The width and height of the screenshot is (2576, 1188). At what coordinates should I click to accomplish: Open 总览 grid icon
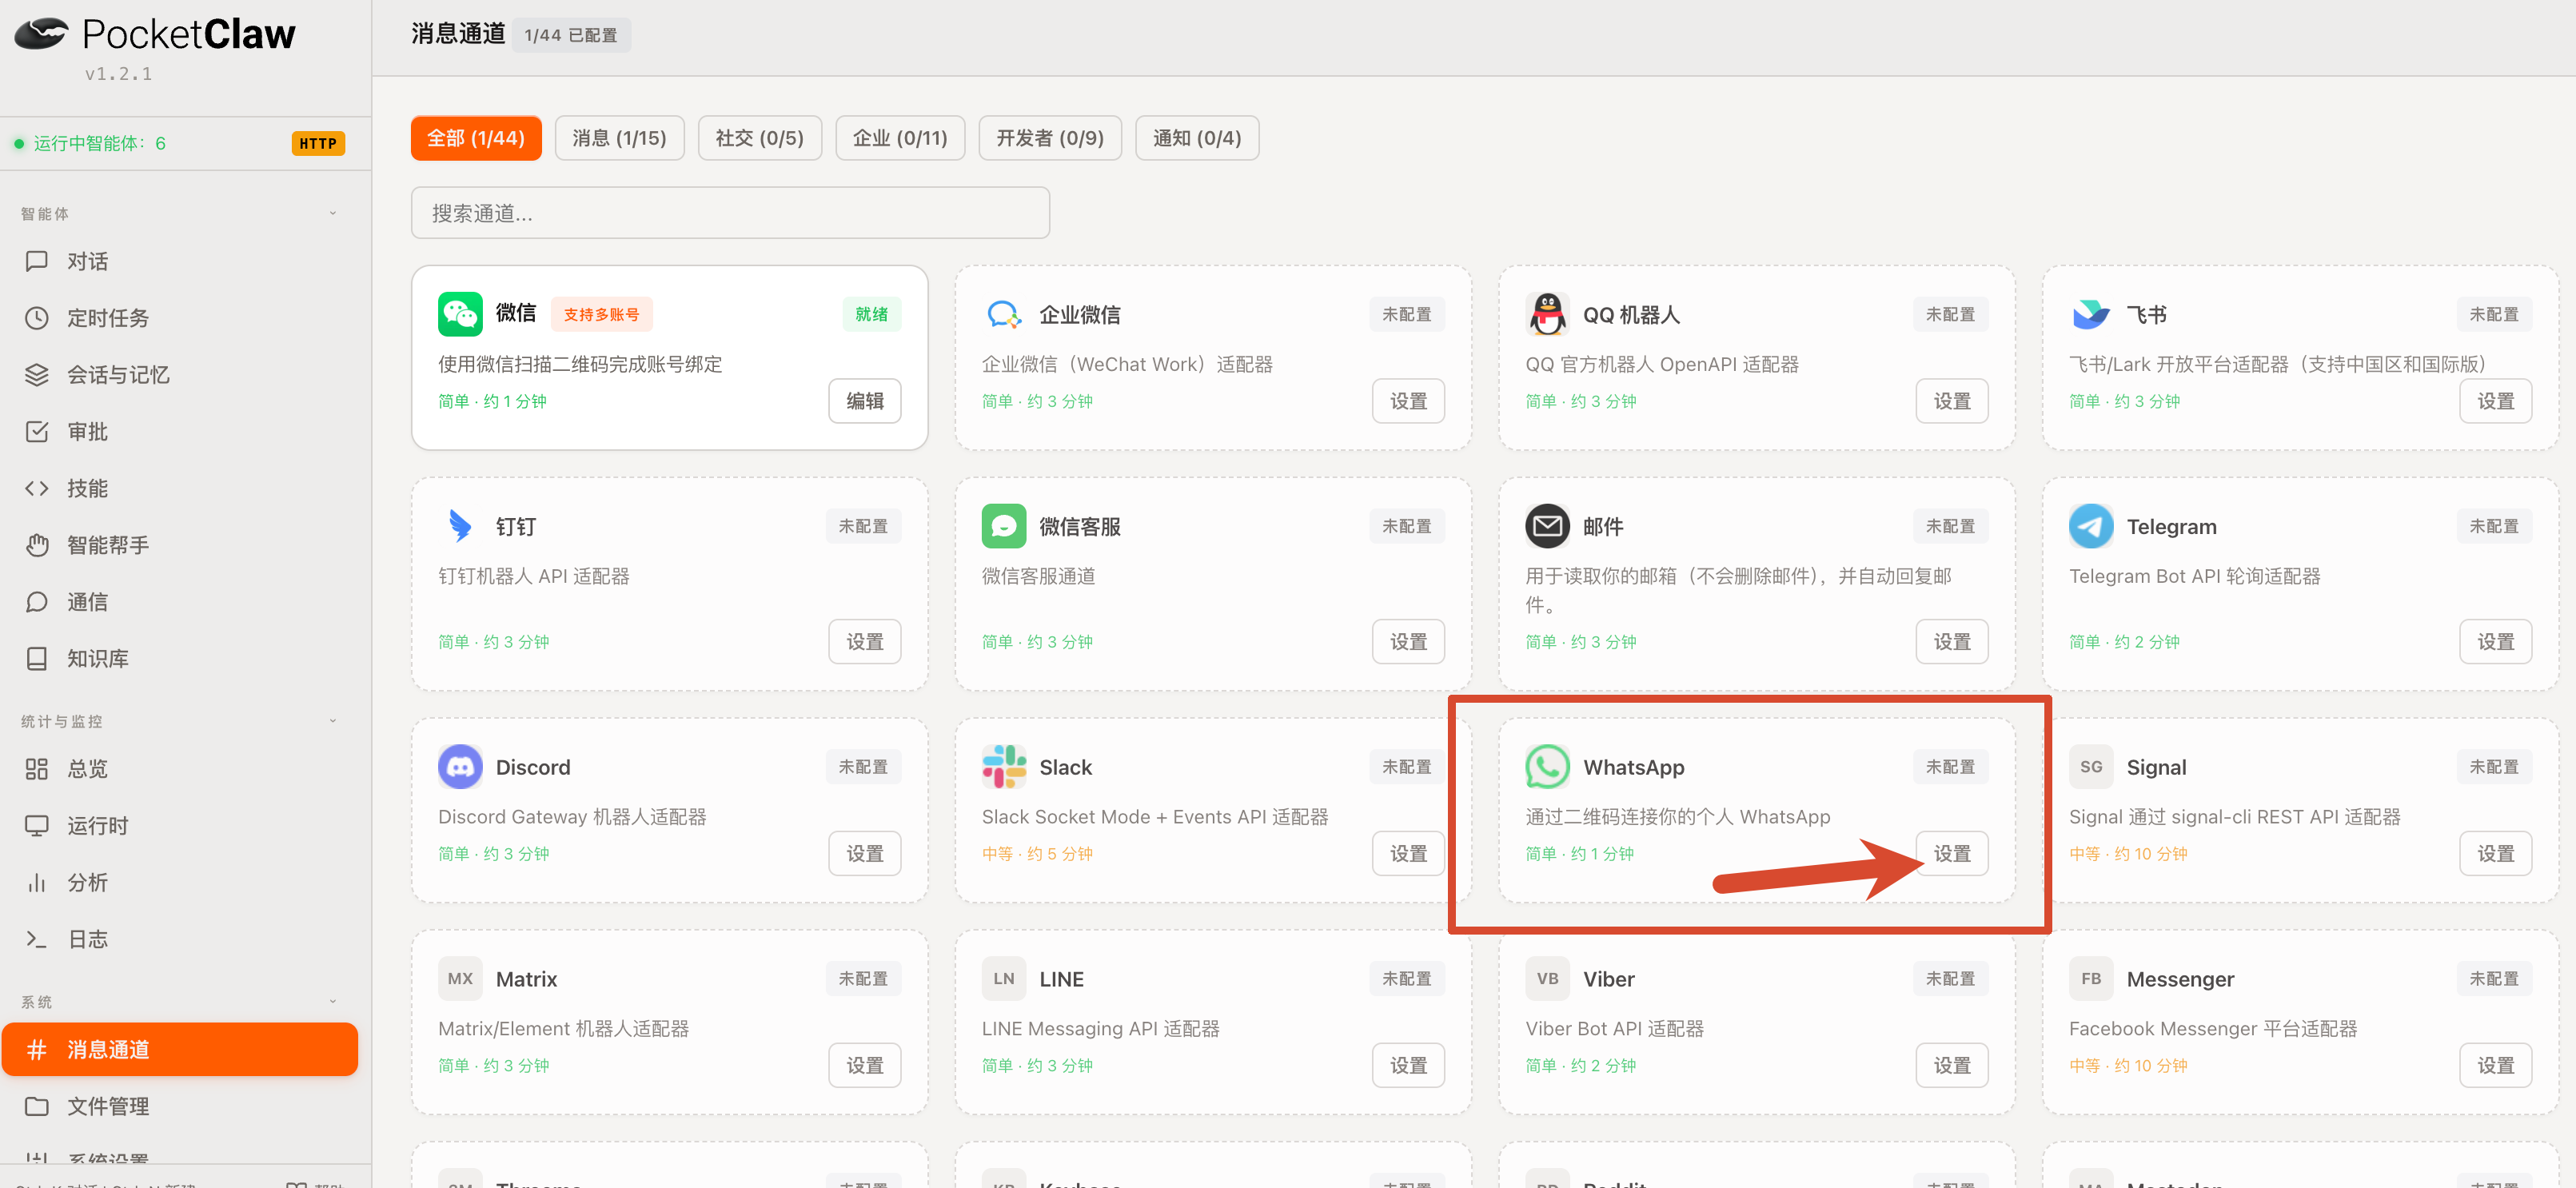click(37, 769)
